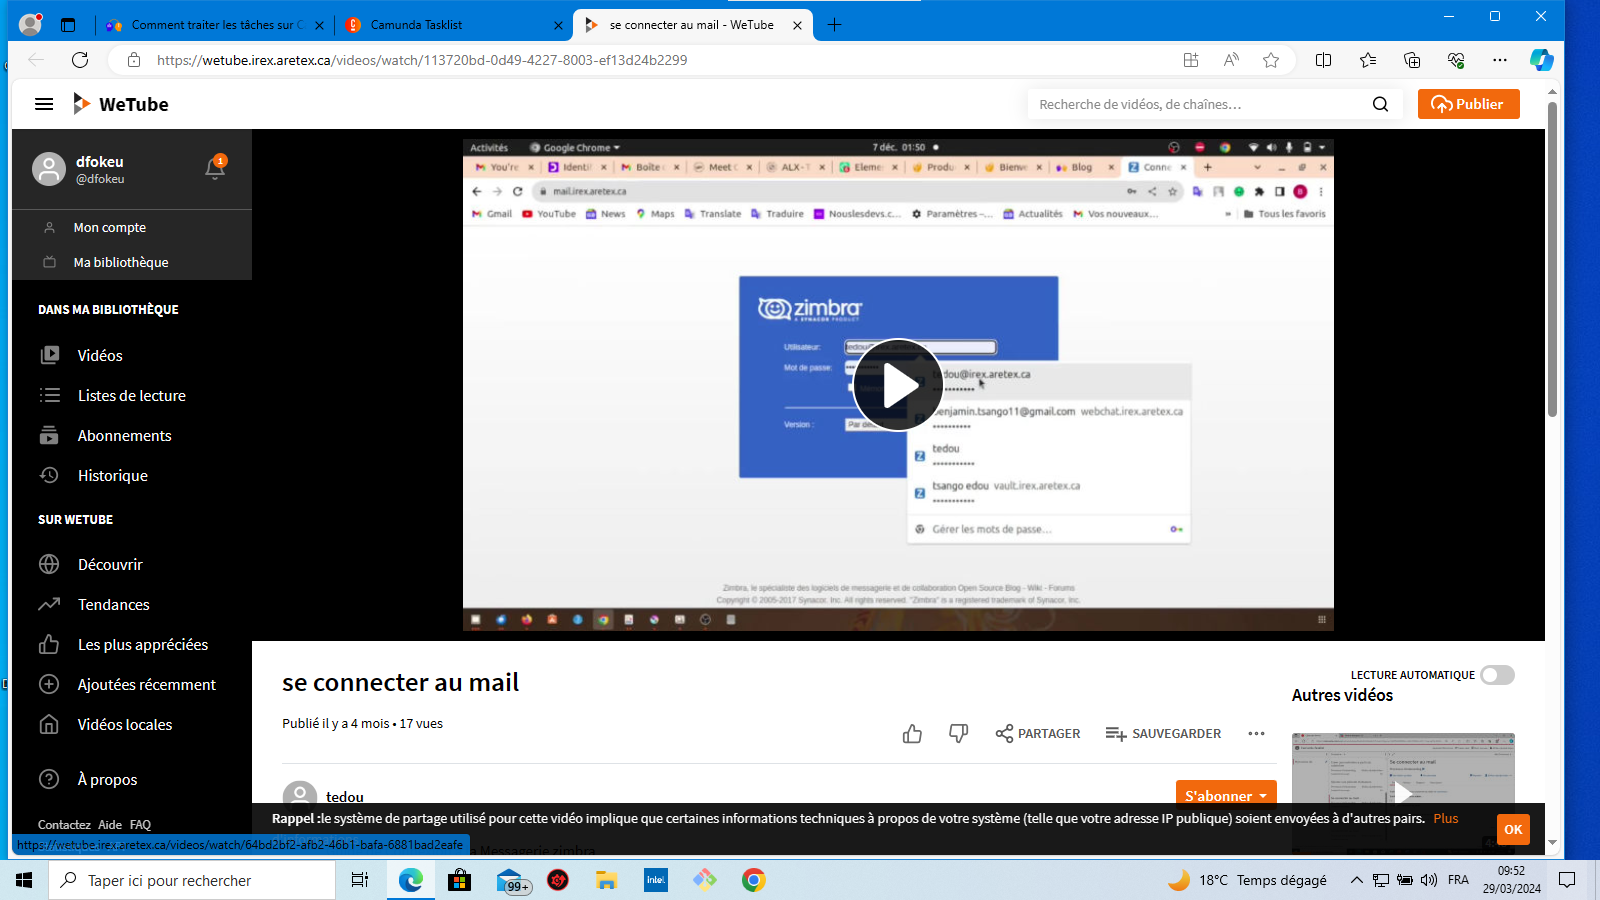Refresh the page
This screenshot has width=1600, height=900.
[x=80, y=60]
